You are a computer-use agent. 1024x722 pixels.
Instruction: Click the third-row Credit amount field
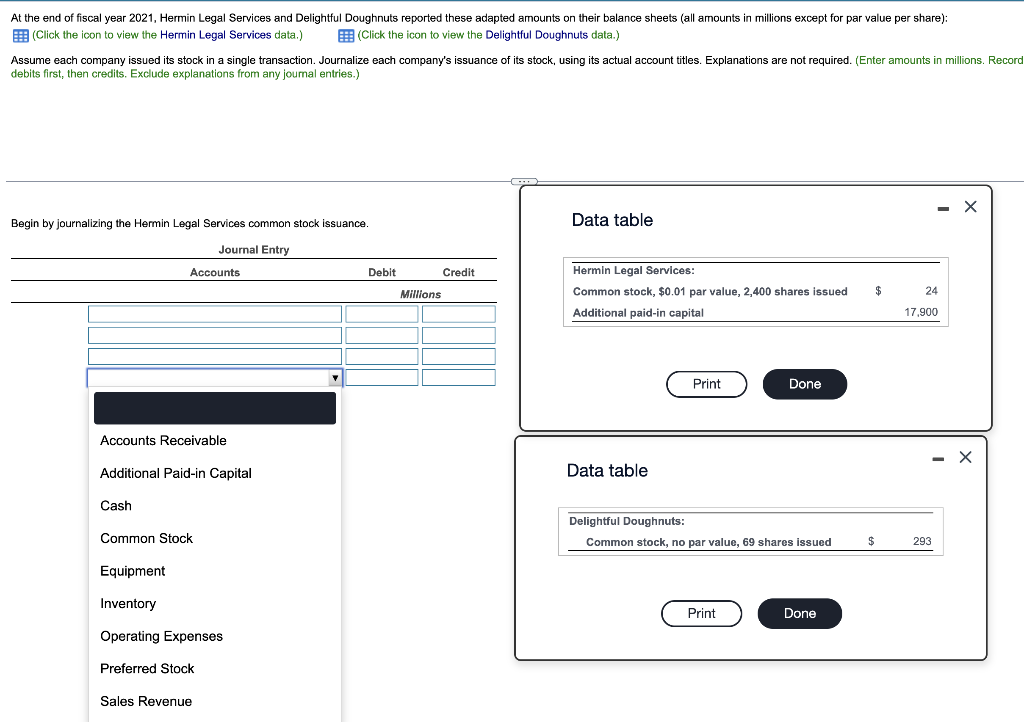coord(458,356)
